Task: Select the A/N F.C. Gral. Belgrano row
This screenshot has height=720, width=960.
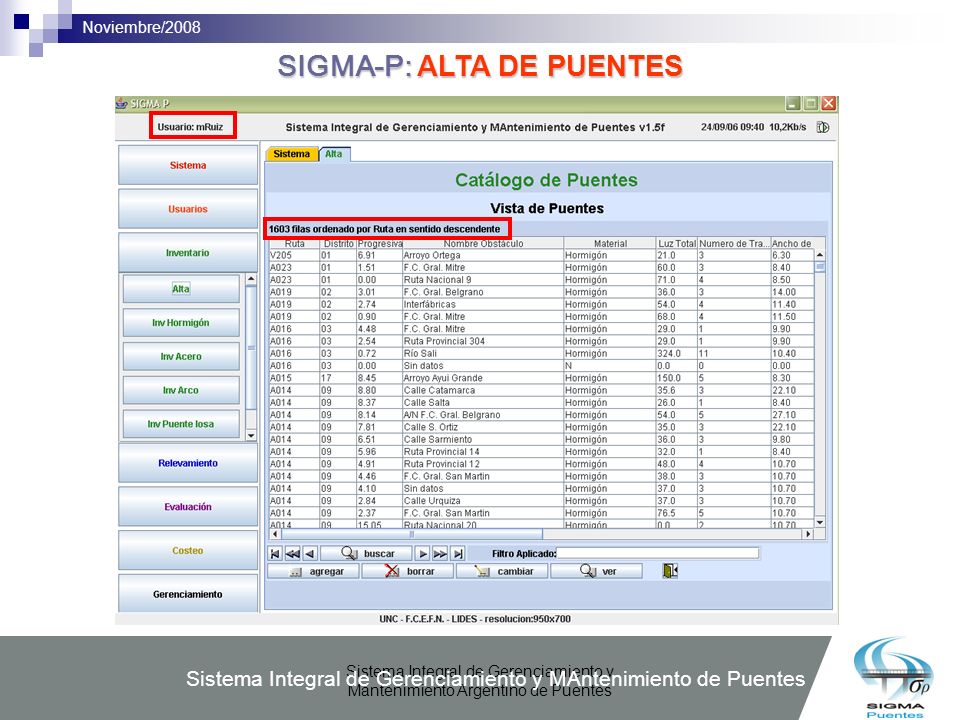Action: click(x=542, y=414)
